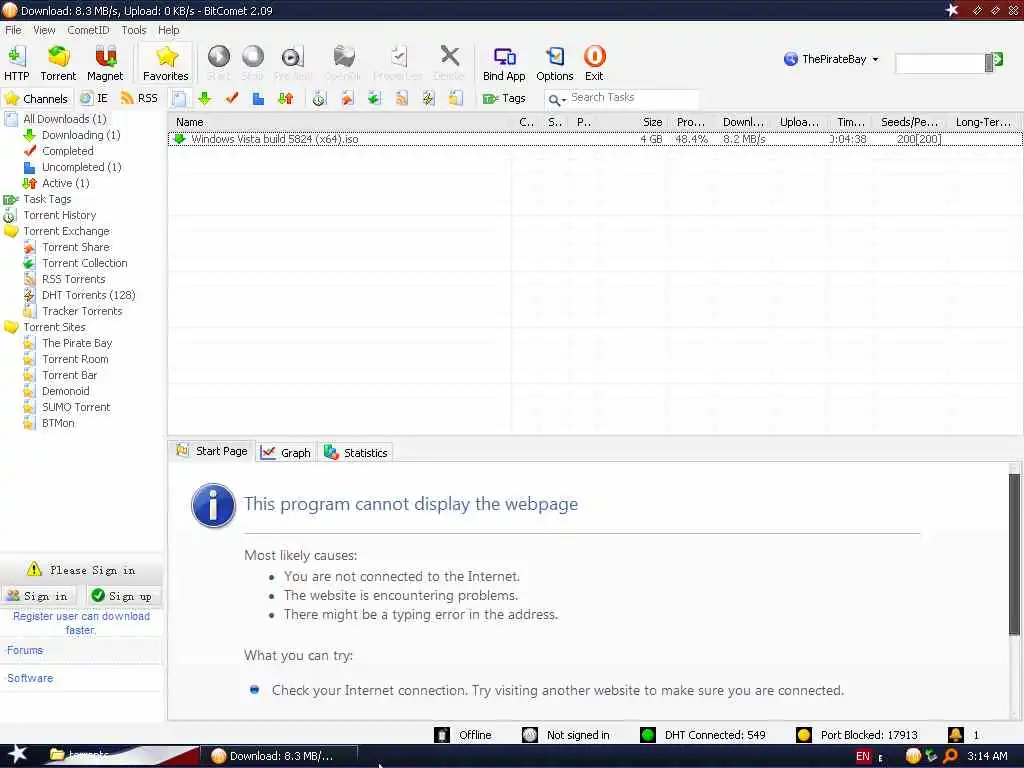Open Register user can download faster link
Viewport: 1024px width, 768px height.
82,623
